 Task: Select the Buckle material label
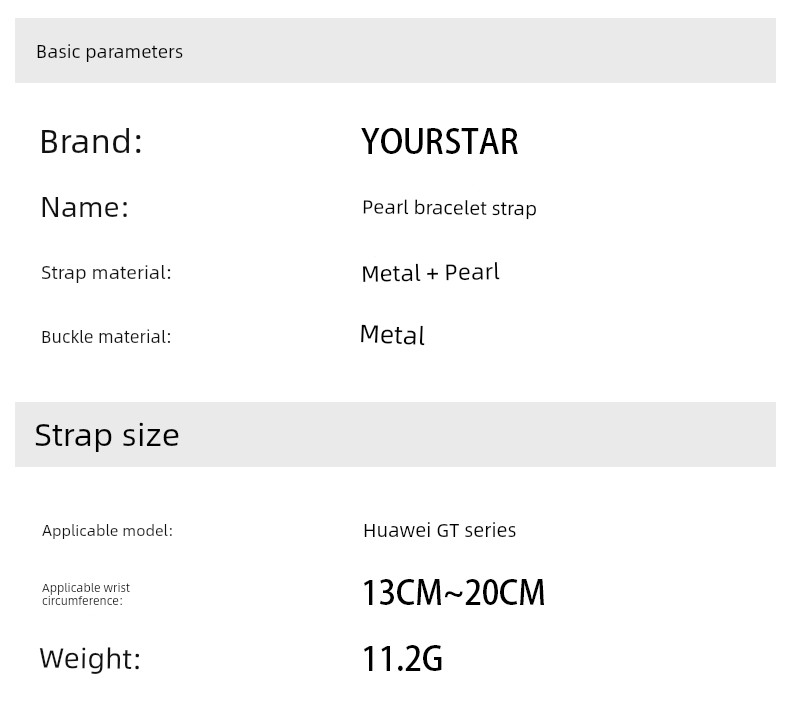click(x=106, y=337)
